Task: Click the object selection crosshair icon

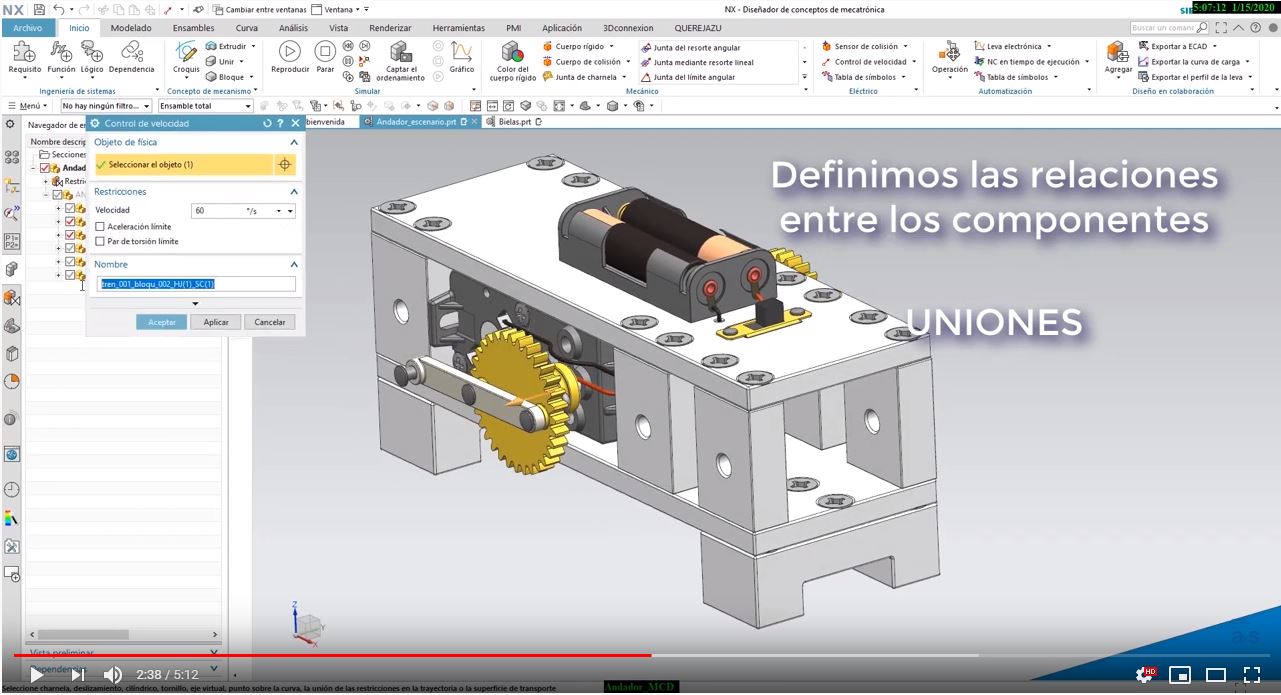Action: pyautogui.click(x=284, y=165)
